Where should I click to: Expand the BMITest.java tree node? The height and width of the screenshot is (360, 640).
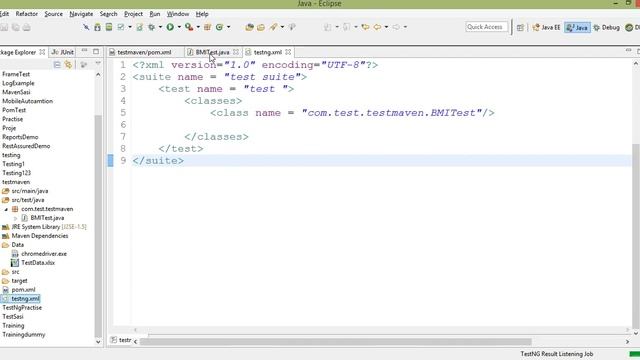coord(16,218)
